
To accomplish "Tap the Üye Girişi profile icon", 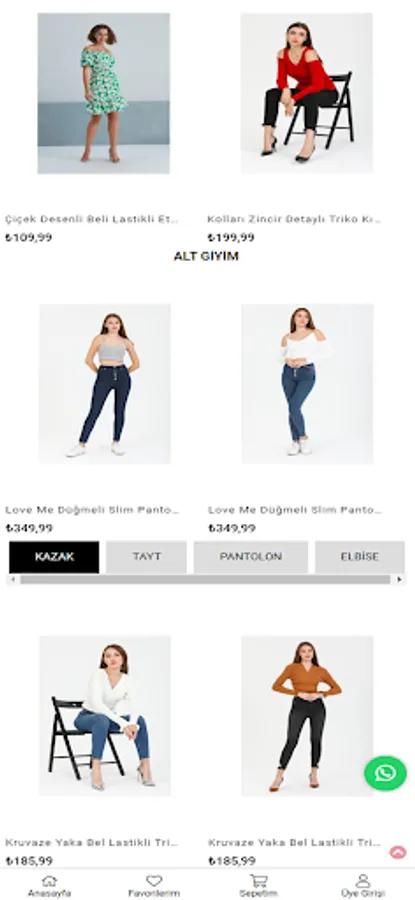I will 363,880.
